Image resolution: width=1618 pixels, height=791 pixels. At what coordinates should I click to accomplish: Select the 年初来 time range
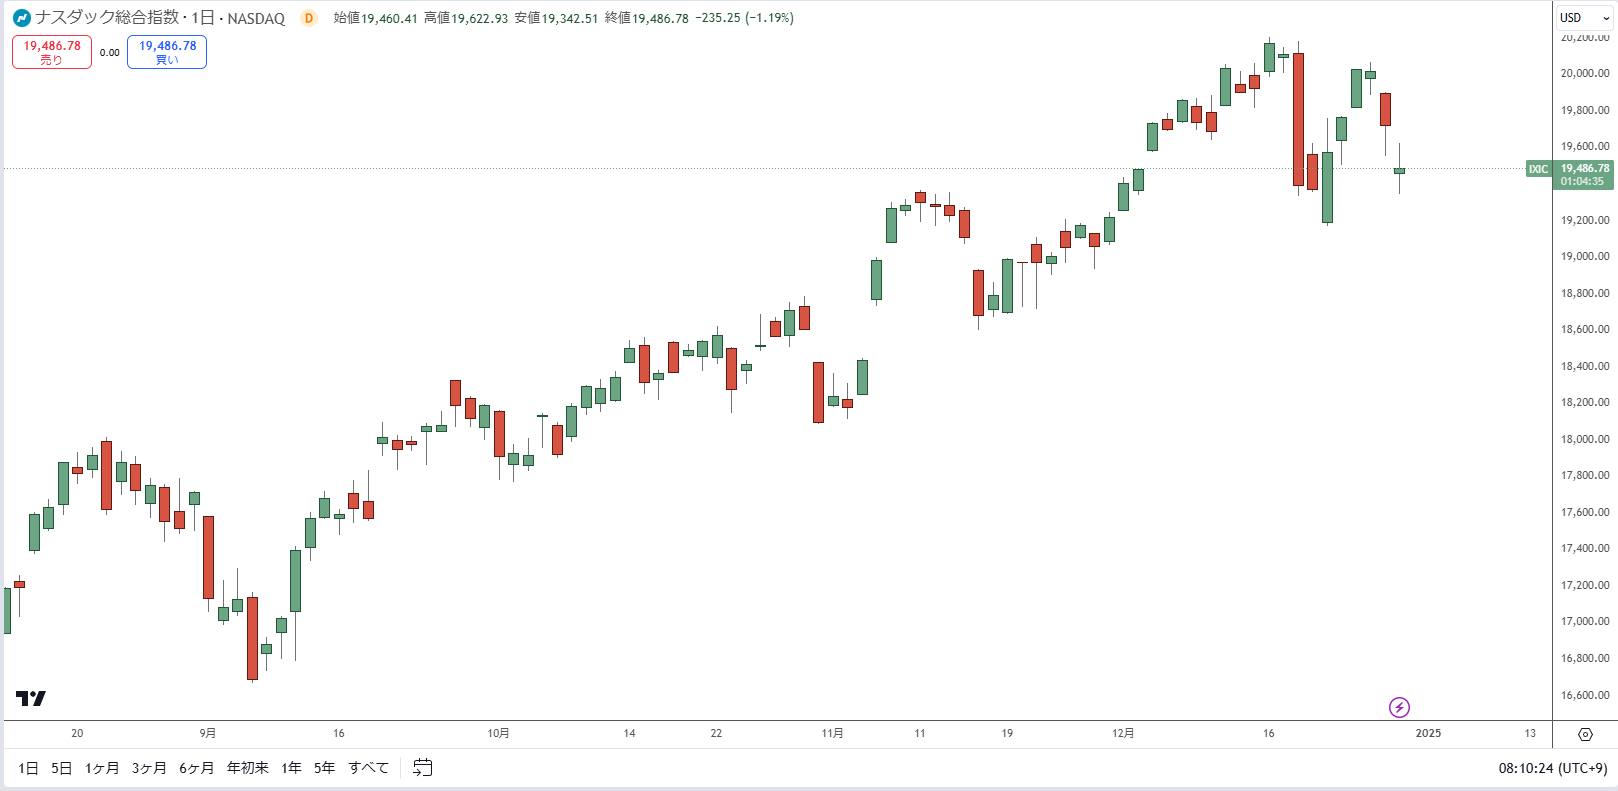coord(248,768)
